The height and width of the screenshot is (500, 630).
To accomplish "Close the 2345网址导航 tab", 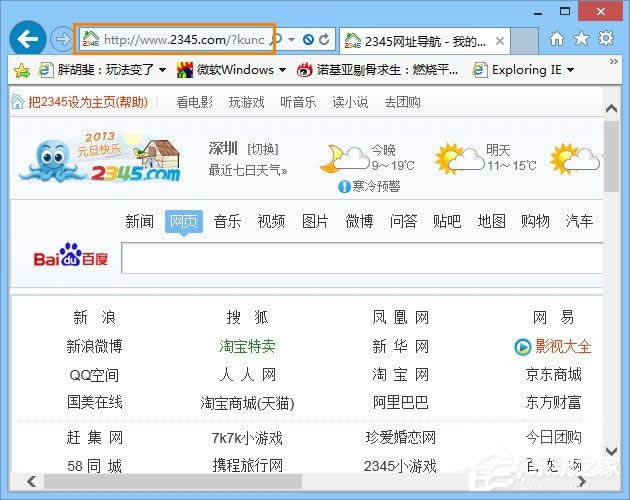I will [500, 41].
